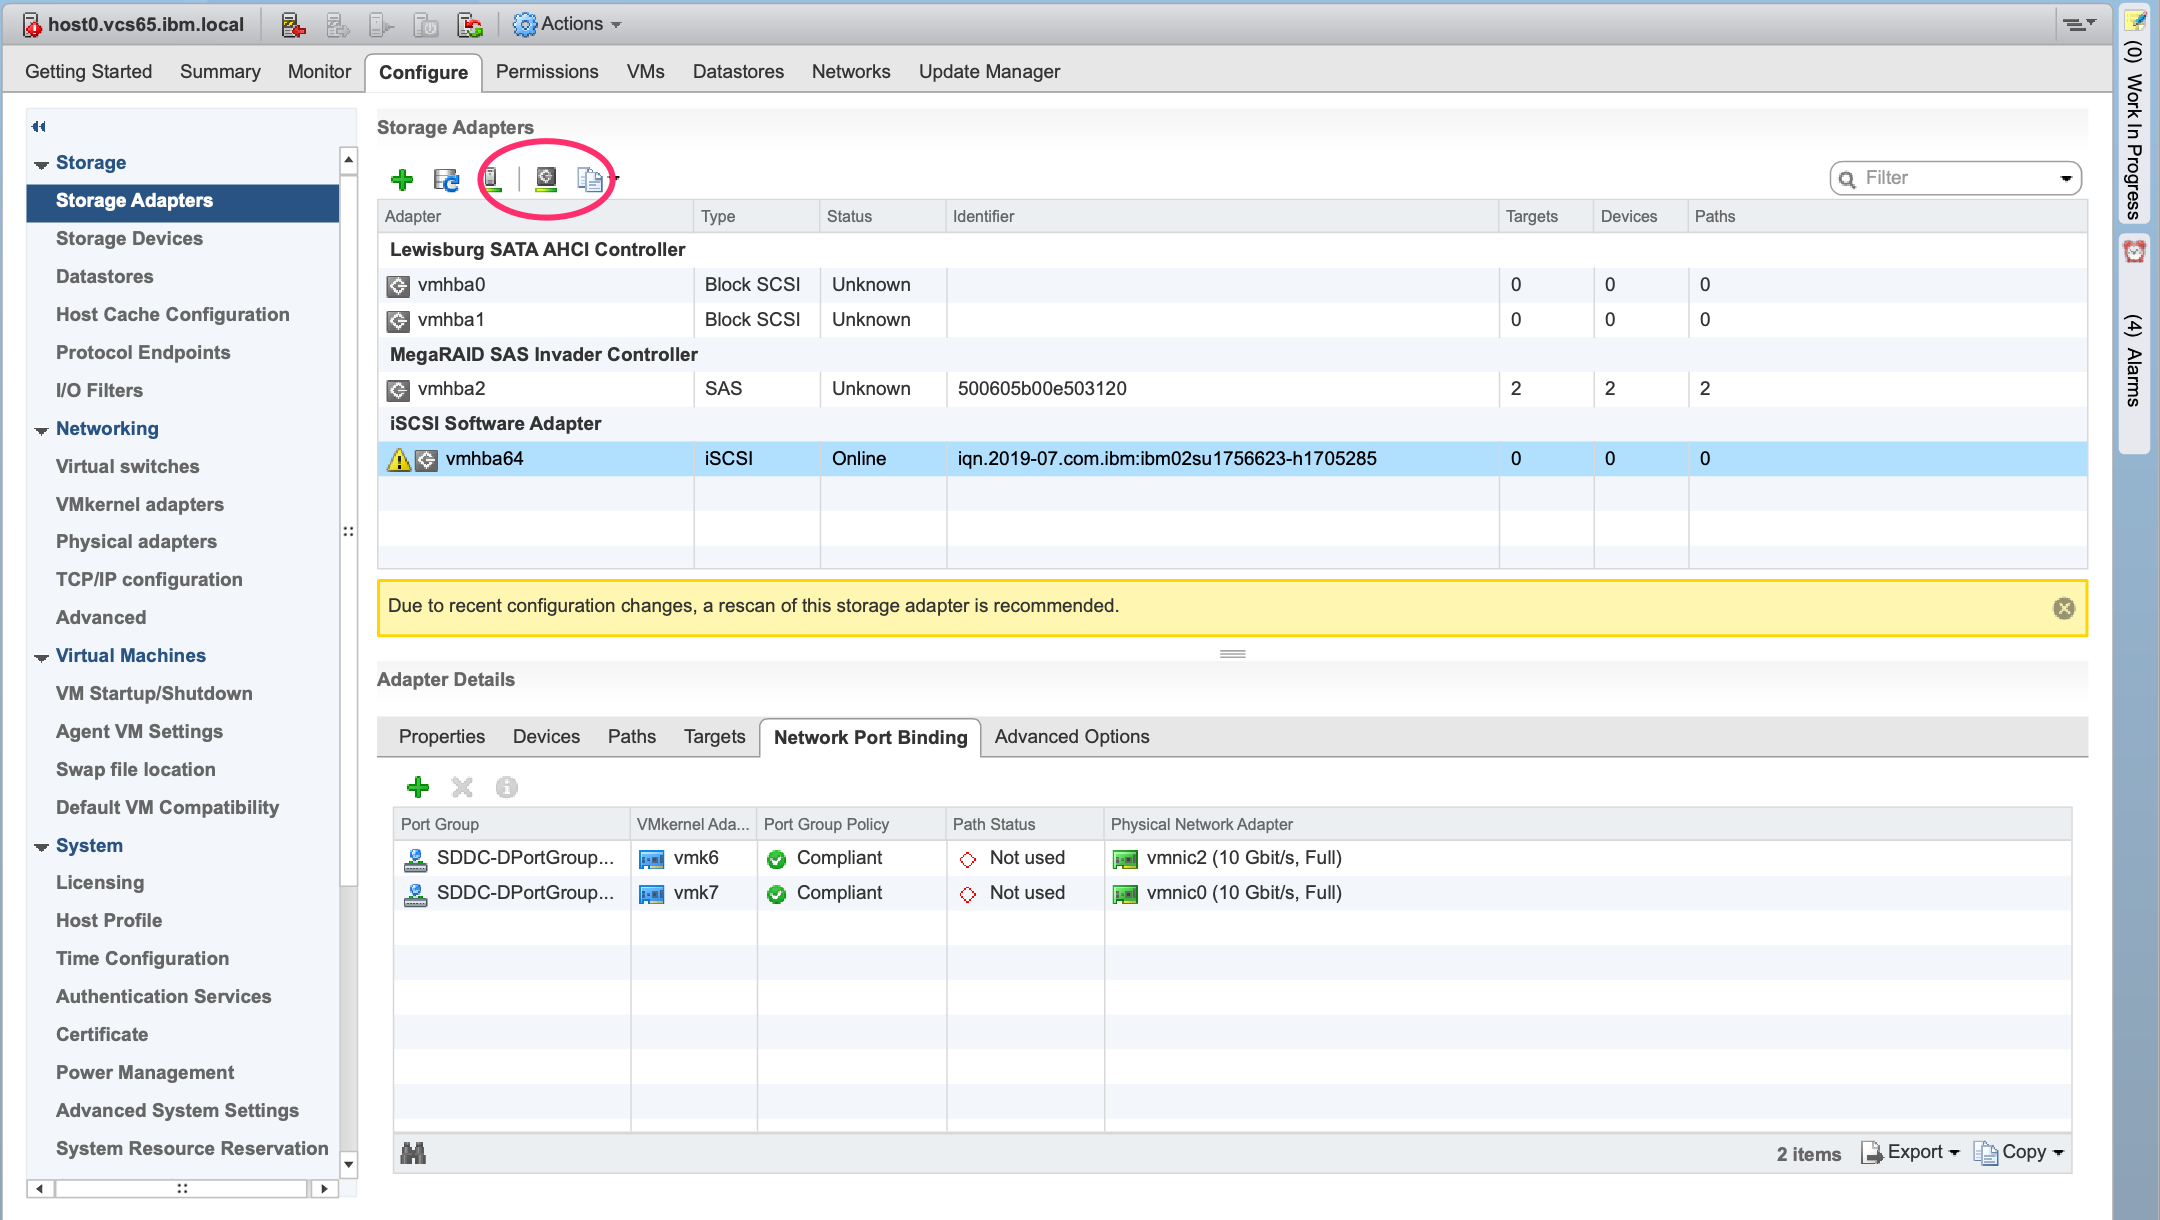Click the copy icon in the Storage Adapters toolbar
The width and height of the screenshot is (2160, 1220).
[x=590, y=180]
